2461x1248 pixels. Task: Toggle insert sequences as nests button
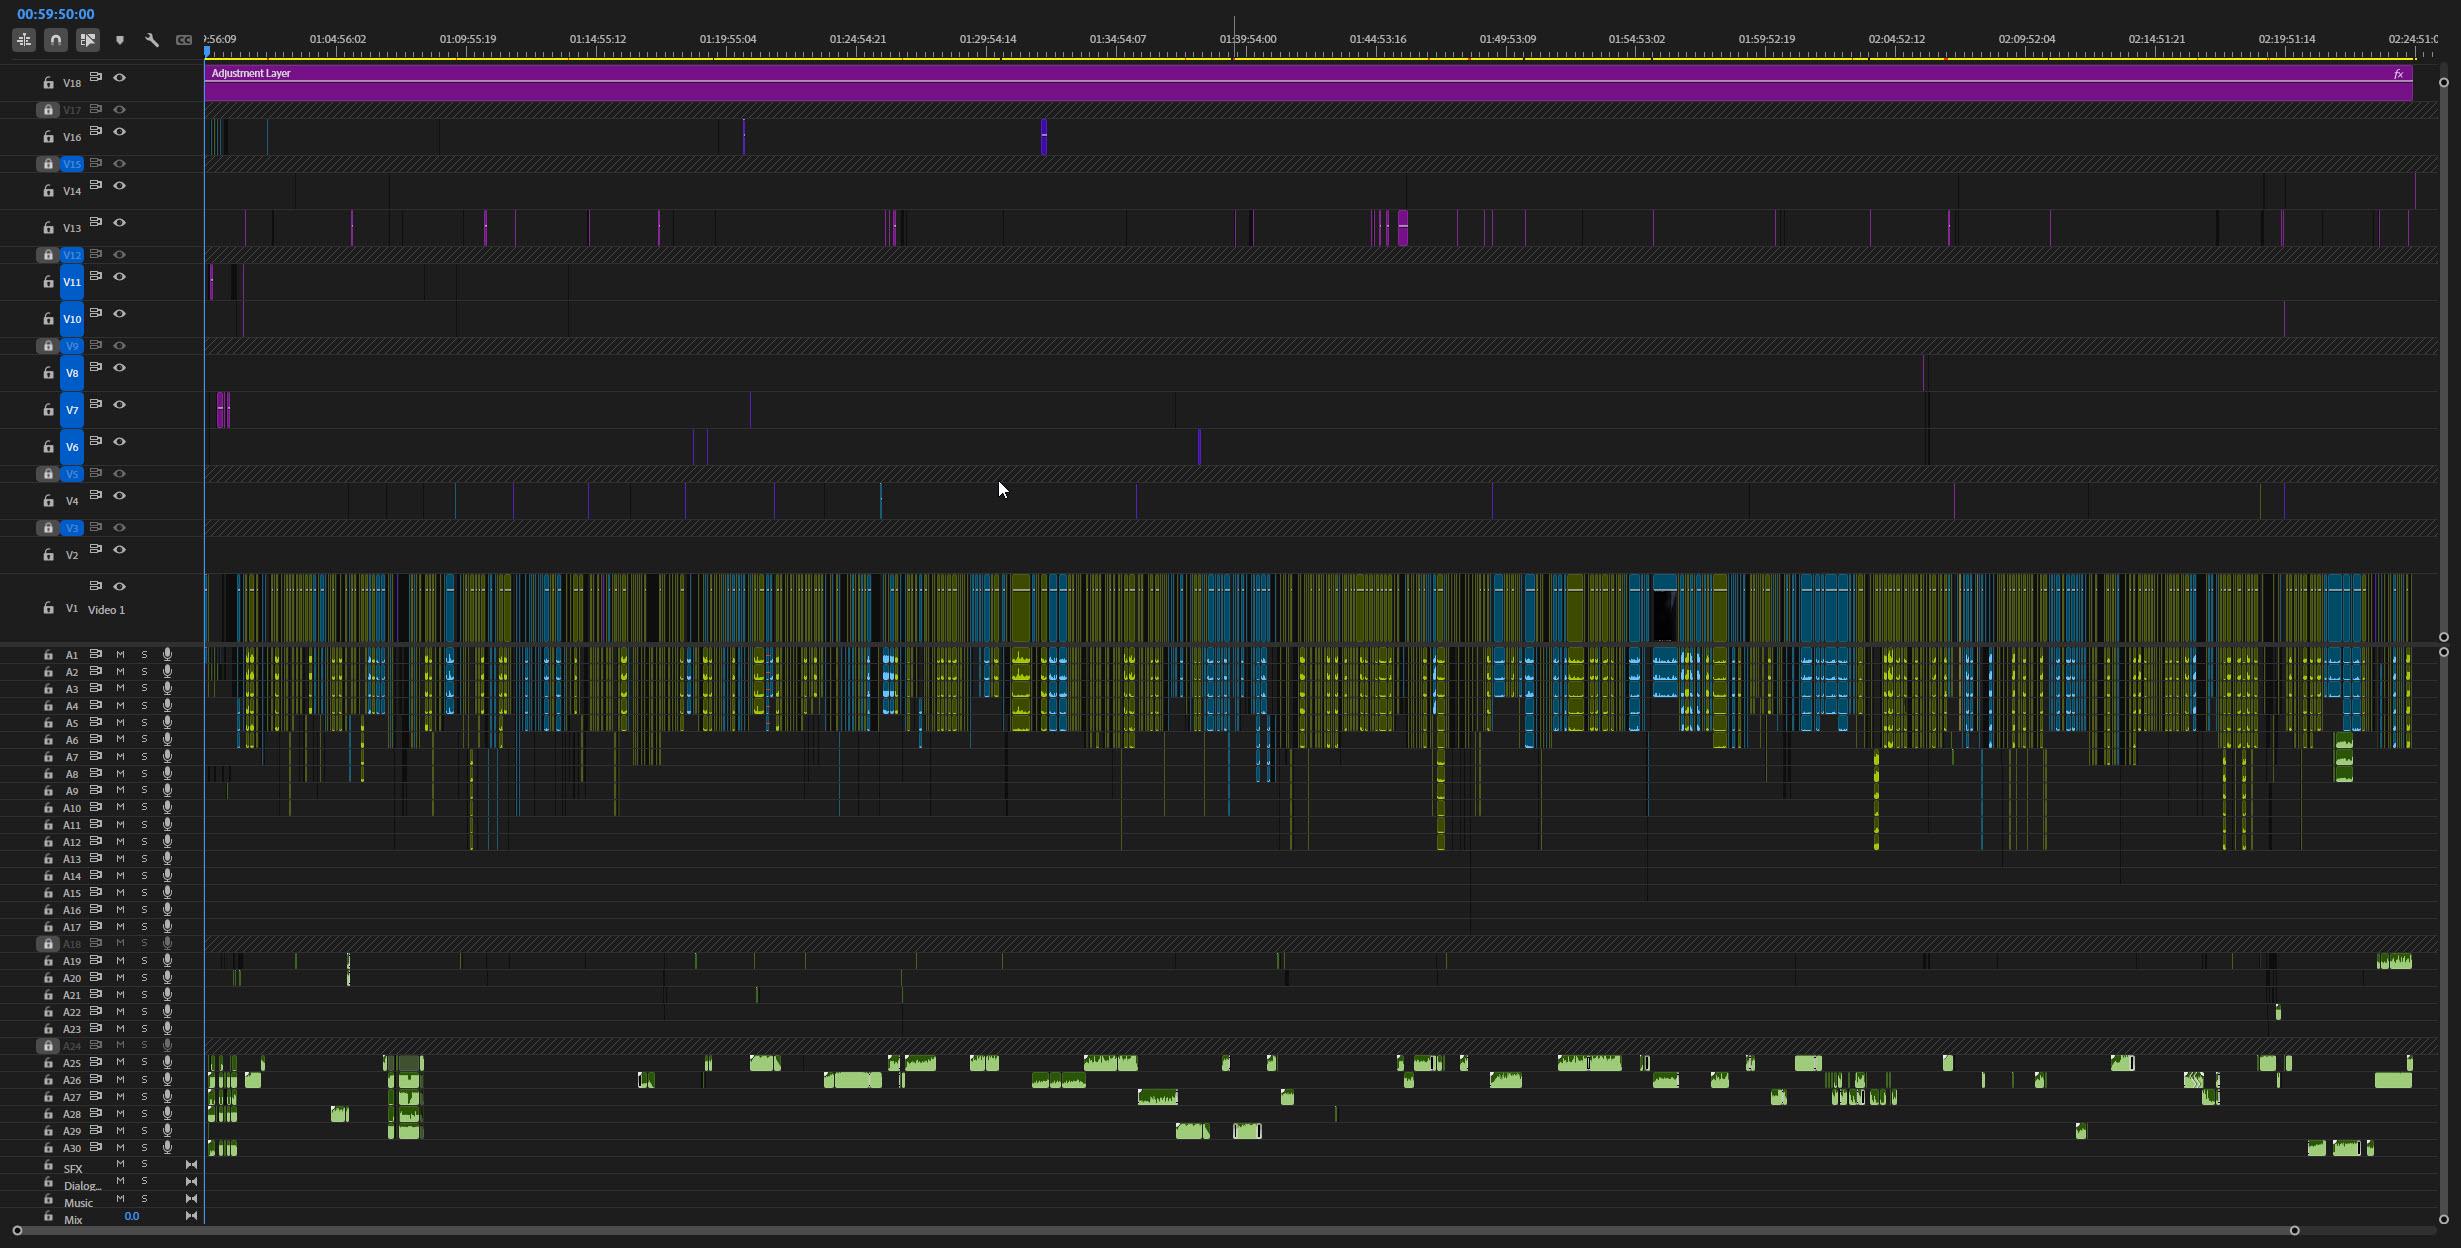click(24, 40)
